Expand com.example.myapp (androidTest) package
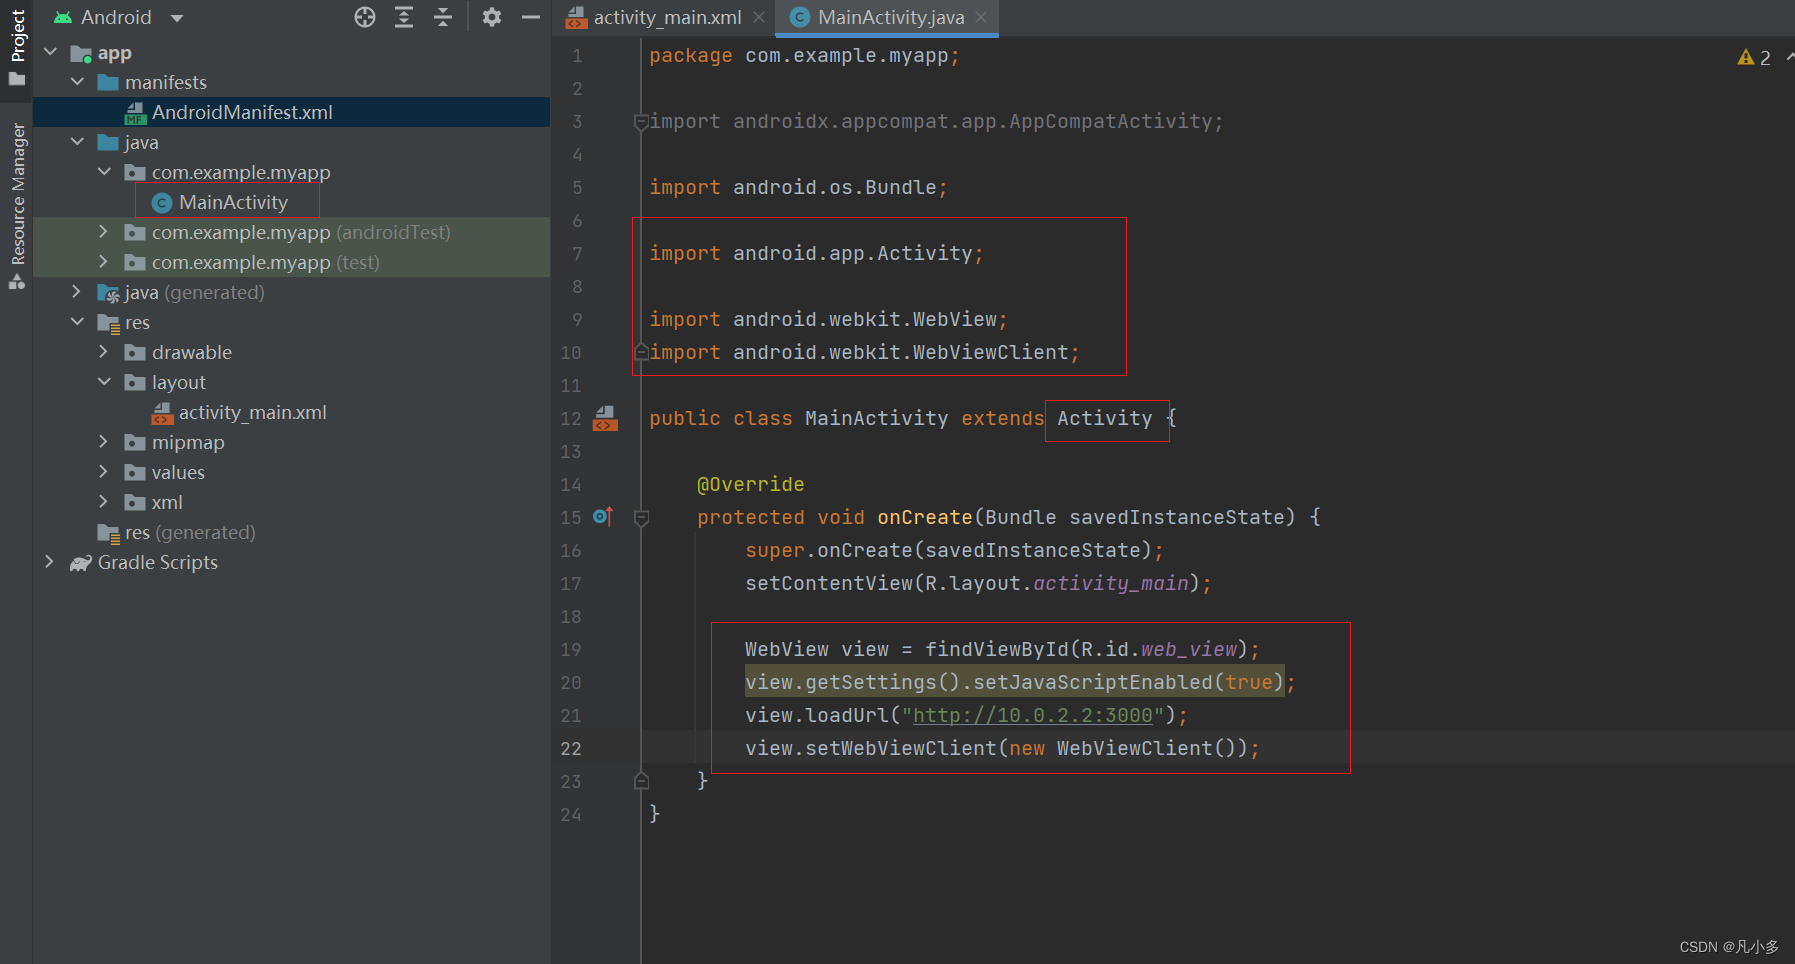This screenshot has width=1795, height=964. point(104,232)
